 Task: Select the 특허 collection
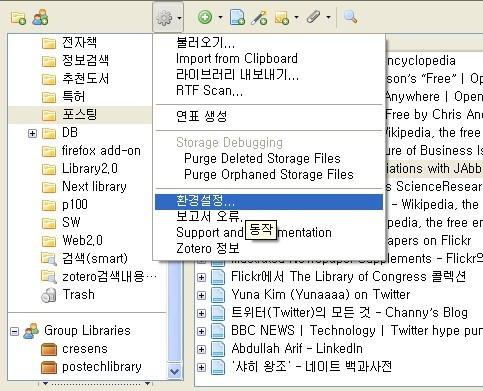73,96
